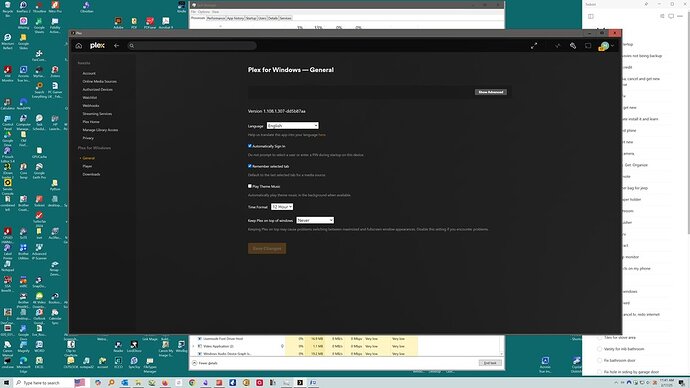Toggle Remember selected tab checkbox
This screenshot has height=388, width=690.
[x=250, y=166]
